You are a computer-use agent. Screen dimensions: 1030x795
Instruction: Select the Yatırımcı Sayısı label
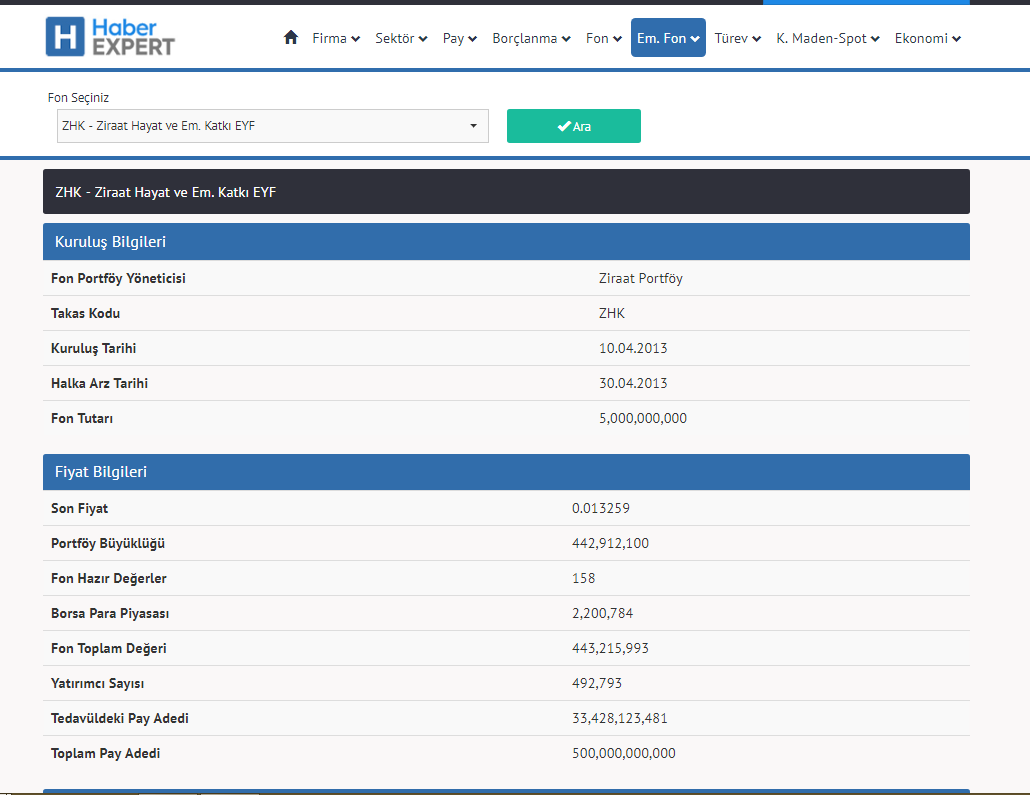point(97,683)
